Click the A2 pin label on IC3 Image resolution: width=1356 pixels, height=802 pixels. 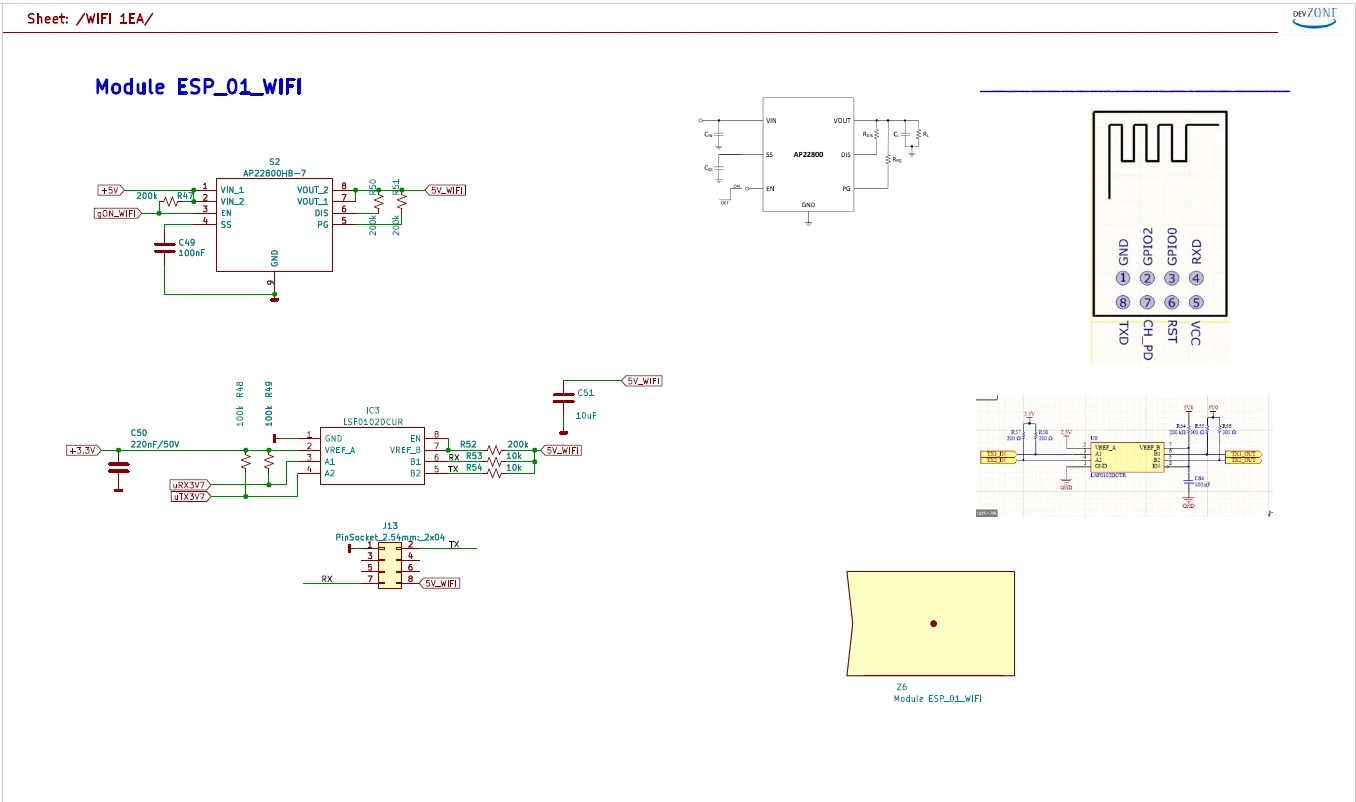tap(330, 474)
